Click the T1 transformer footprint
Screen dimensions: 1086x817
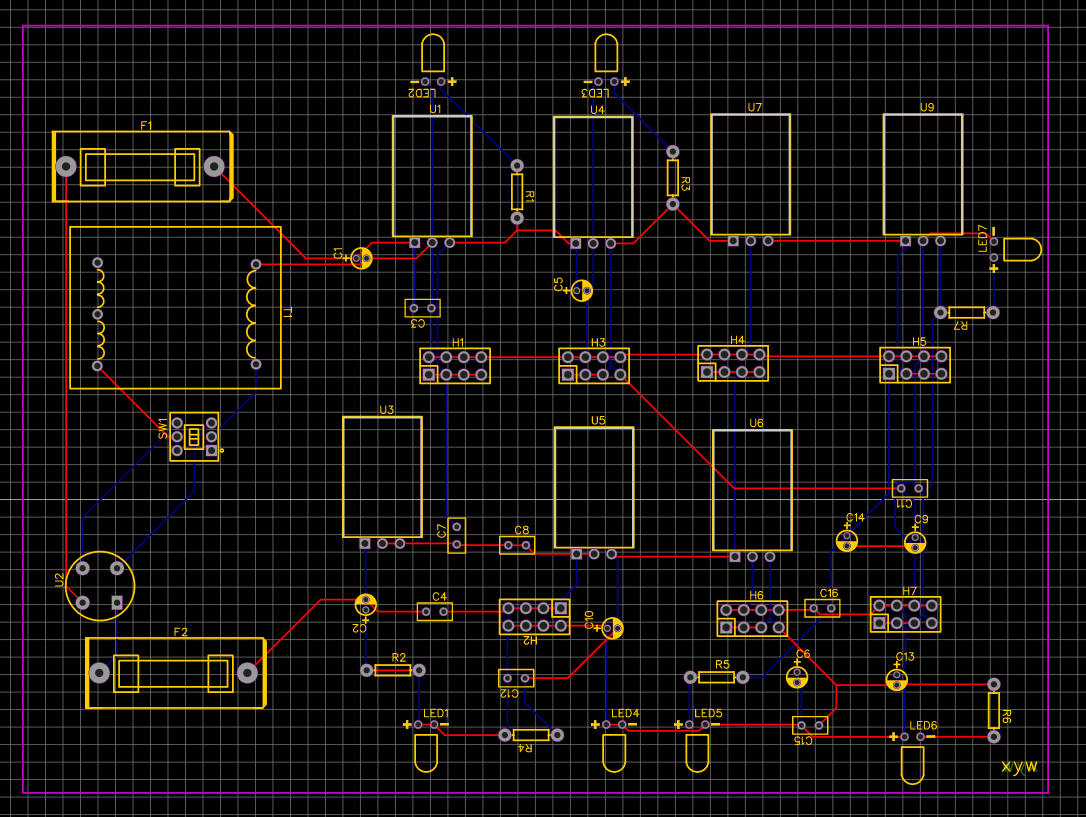[175, 307]
